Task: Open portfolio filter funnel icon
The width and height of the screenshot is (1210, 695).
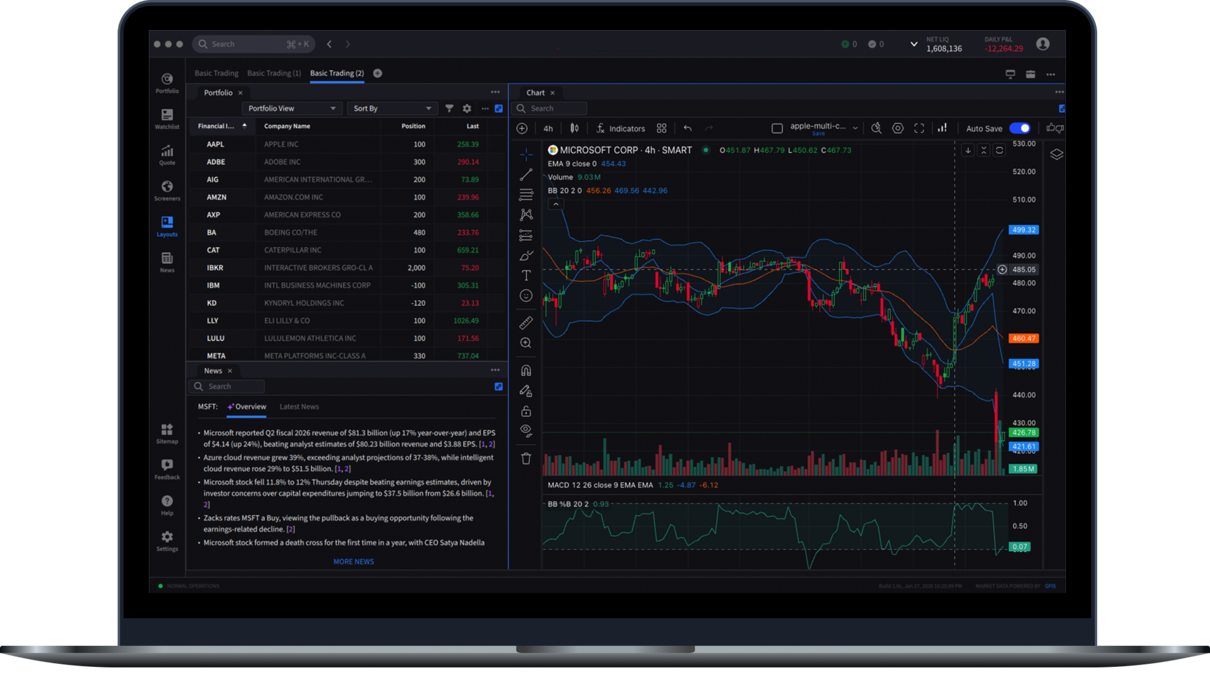Action: pos(449,108)
